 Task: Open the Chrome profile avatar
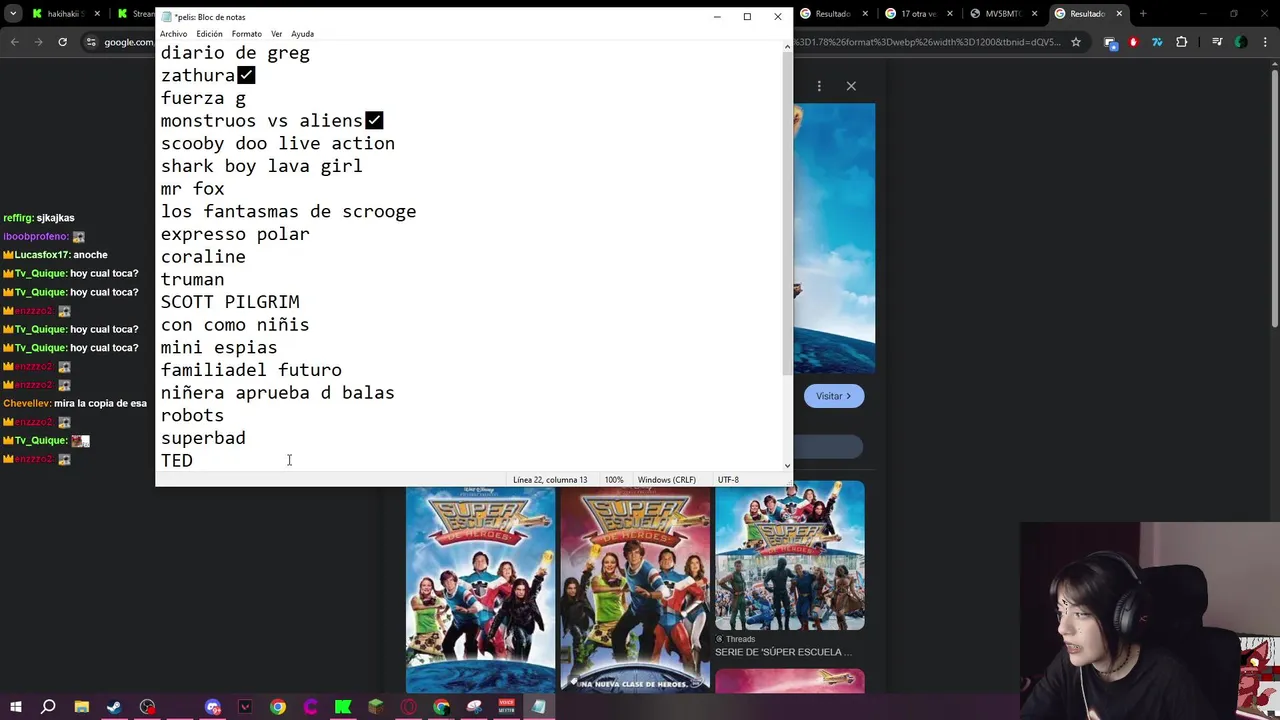[x=1241, y=42]
